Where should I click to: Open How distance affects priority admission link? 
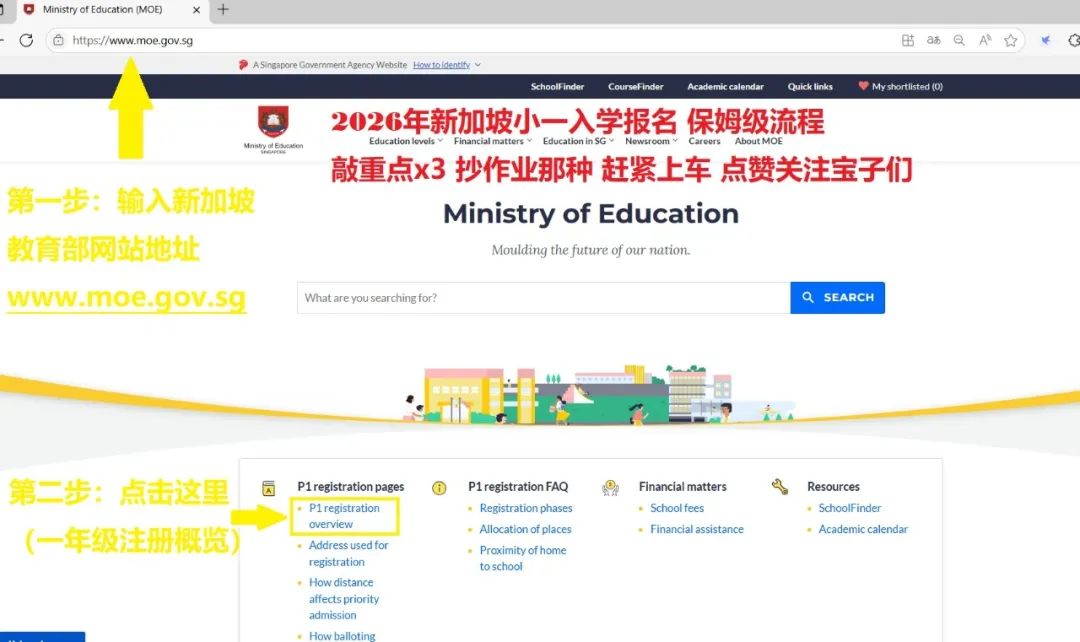[344, 599]
